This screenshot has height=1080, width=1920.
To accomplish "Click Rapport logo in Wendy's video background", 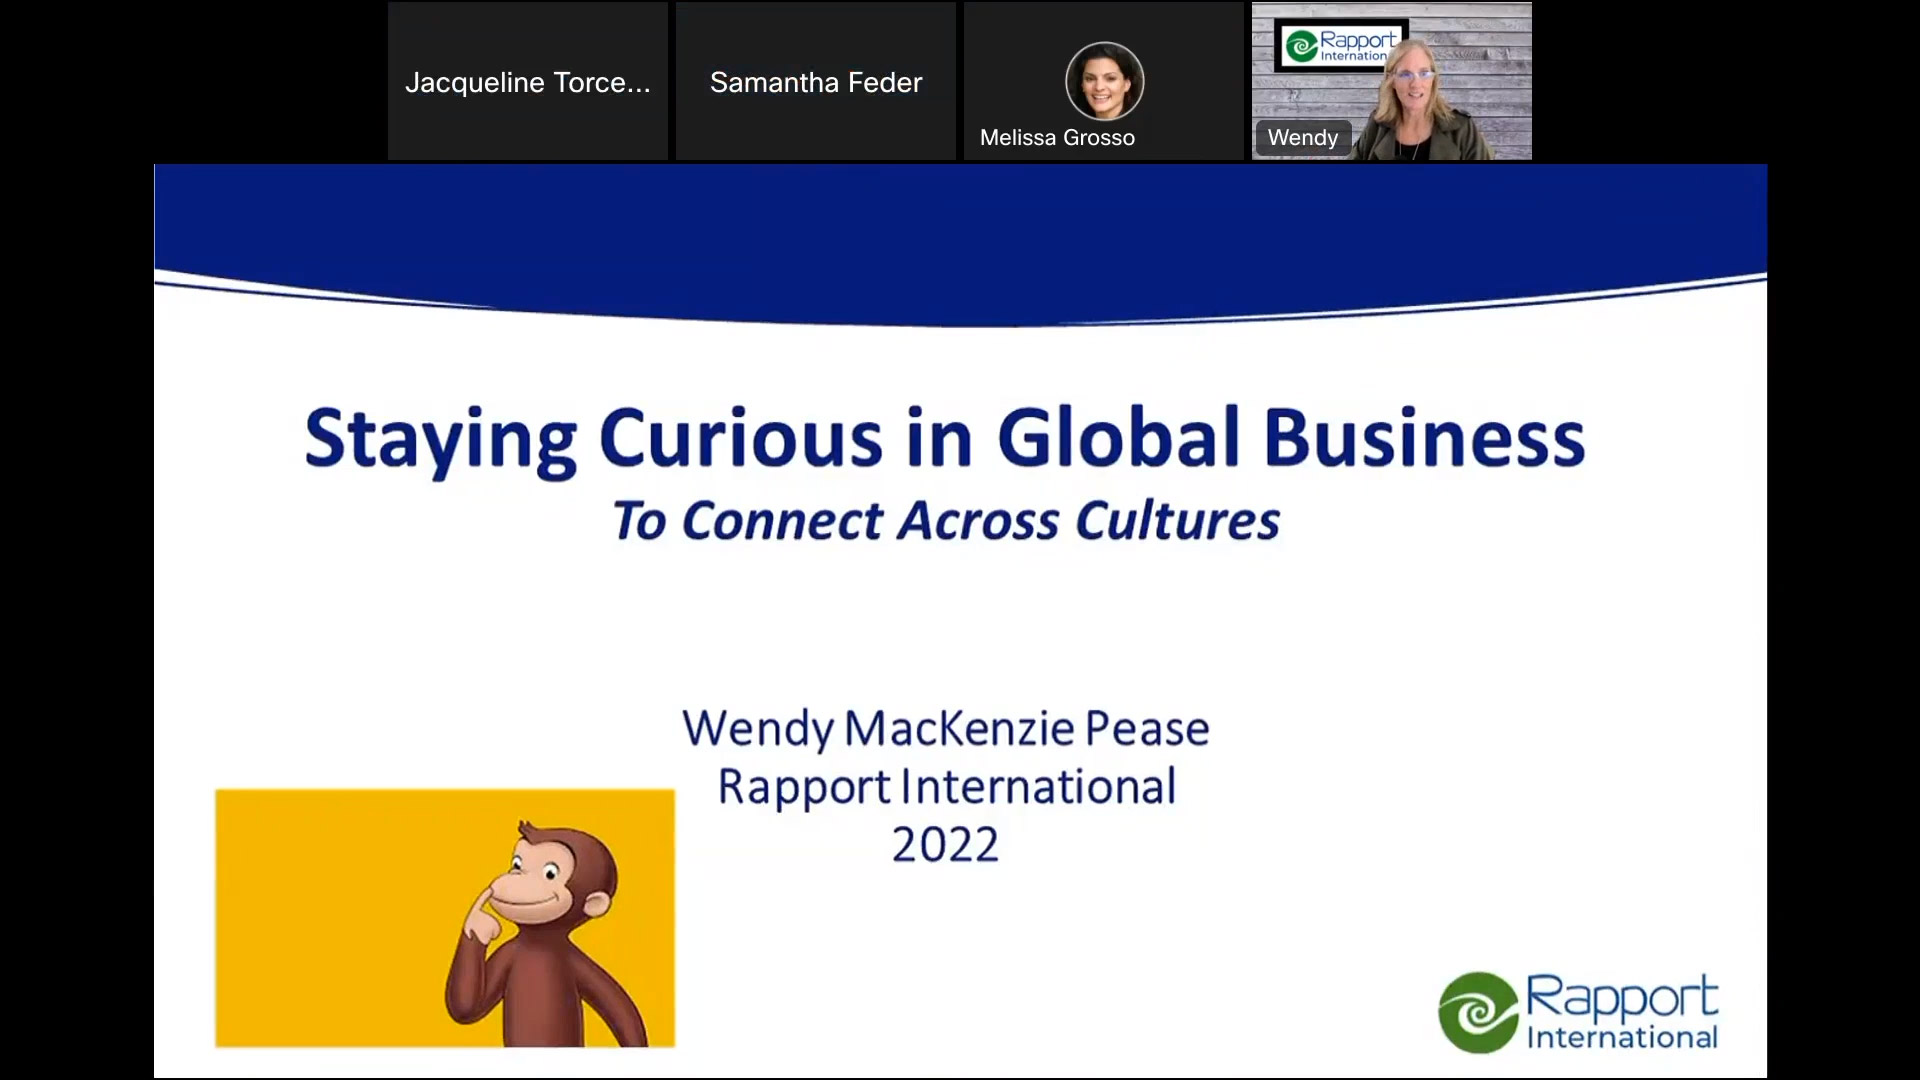I will [x=1340, y=45].
